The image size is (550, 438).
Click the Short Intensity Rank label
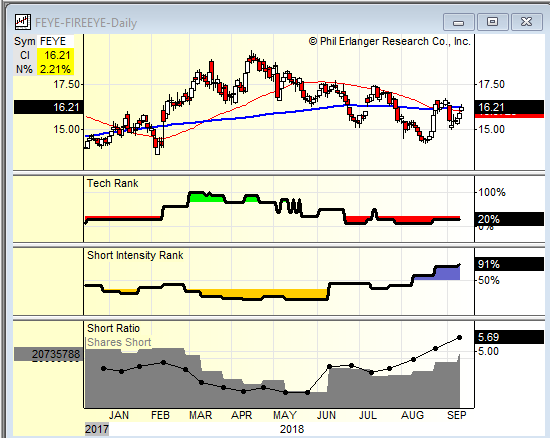click(135, 255)
